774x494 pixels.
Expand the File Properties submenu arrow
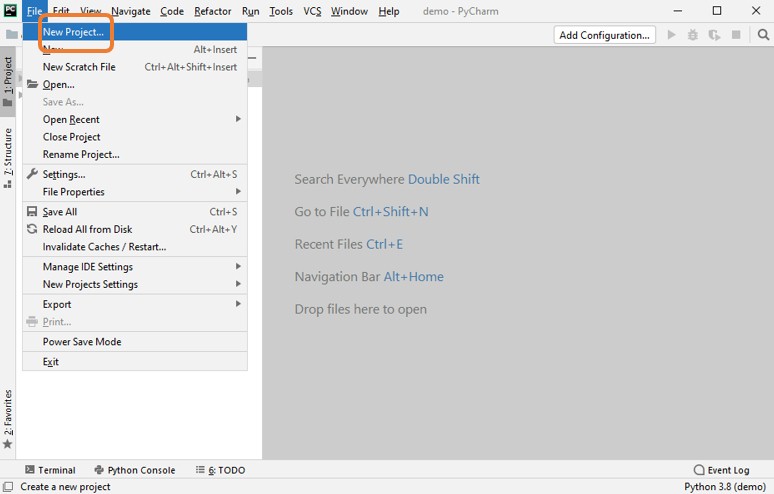coord(238,191)
